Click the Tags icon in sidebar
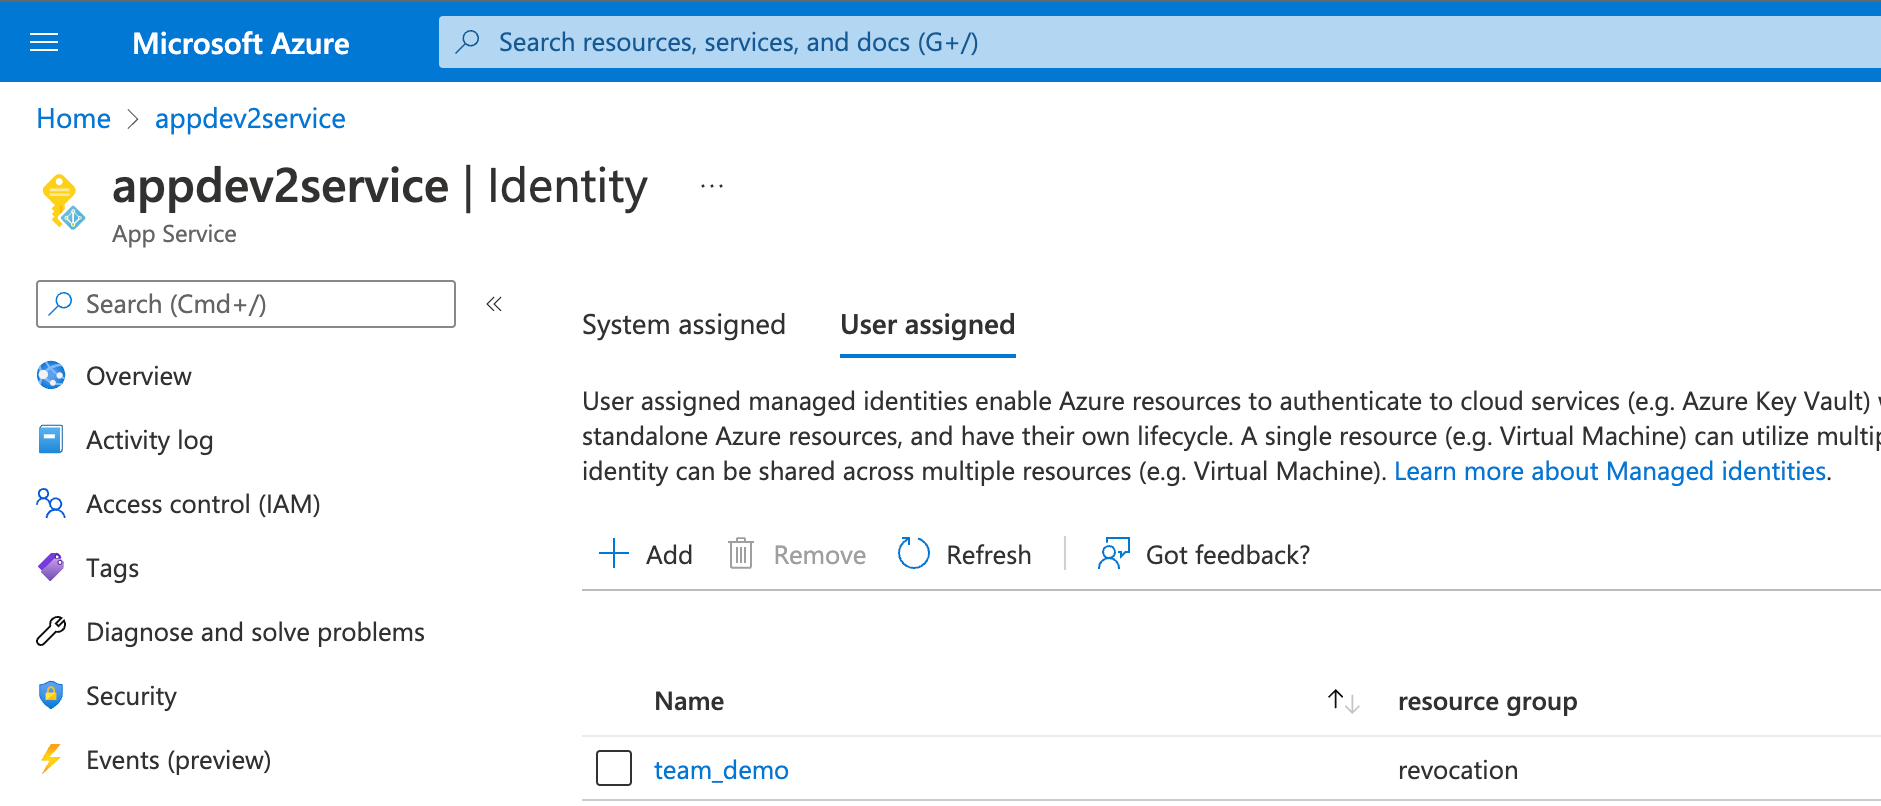Viewport: 1881px width, 806px height. click(51, 567)
